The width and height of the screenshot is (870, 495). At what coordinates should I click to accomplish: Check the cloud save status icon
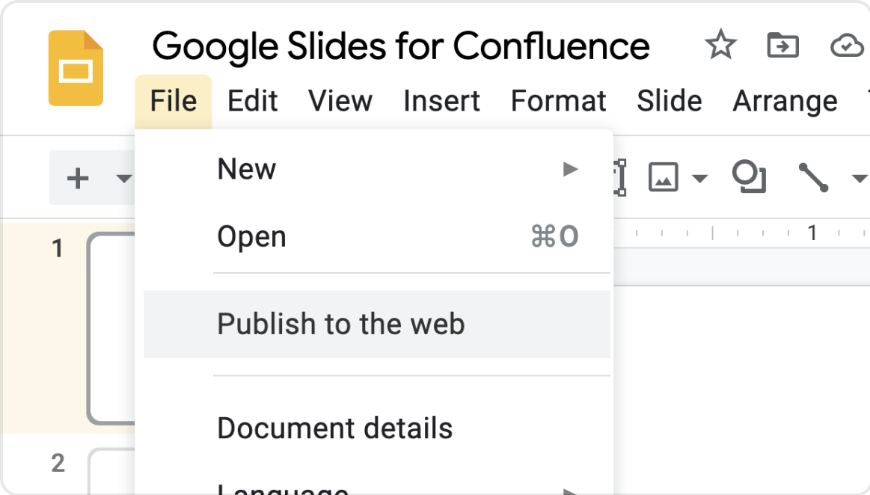pyautogui.click(x=846, y=45)
